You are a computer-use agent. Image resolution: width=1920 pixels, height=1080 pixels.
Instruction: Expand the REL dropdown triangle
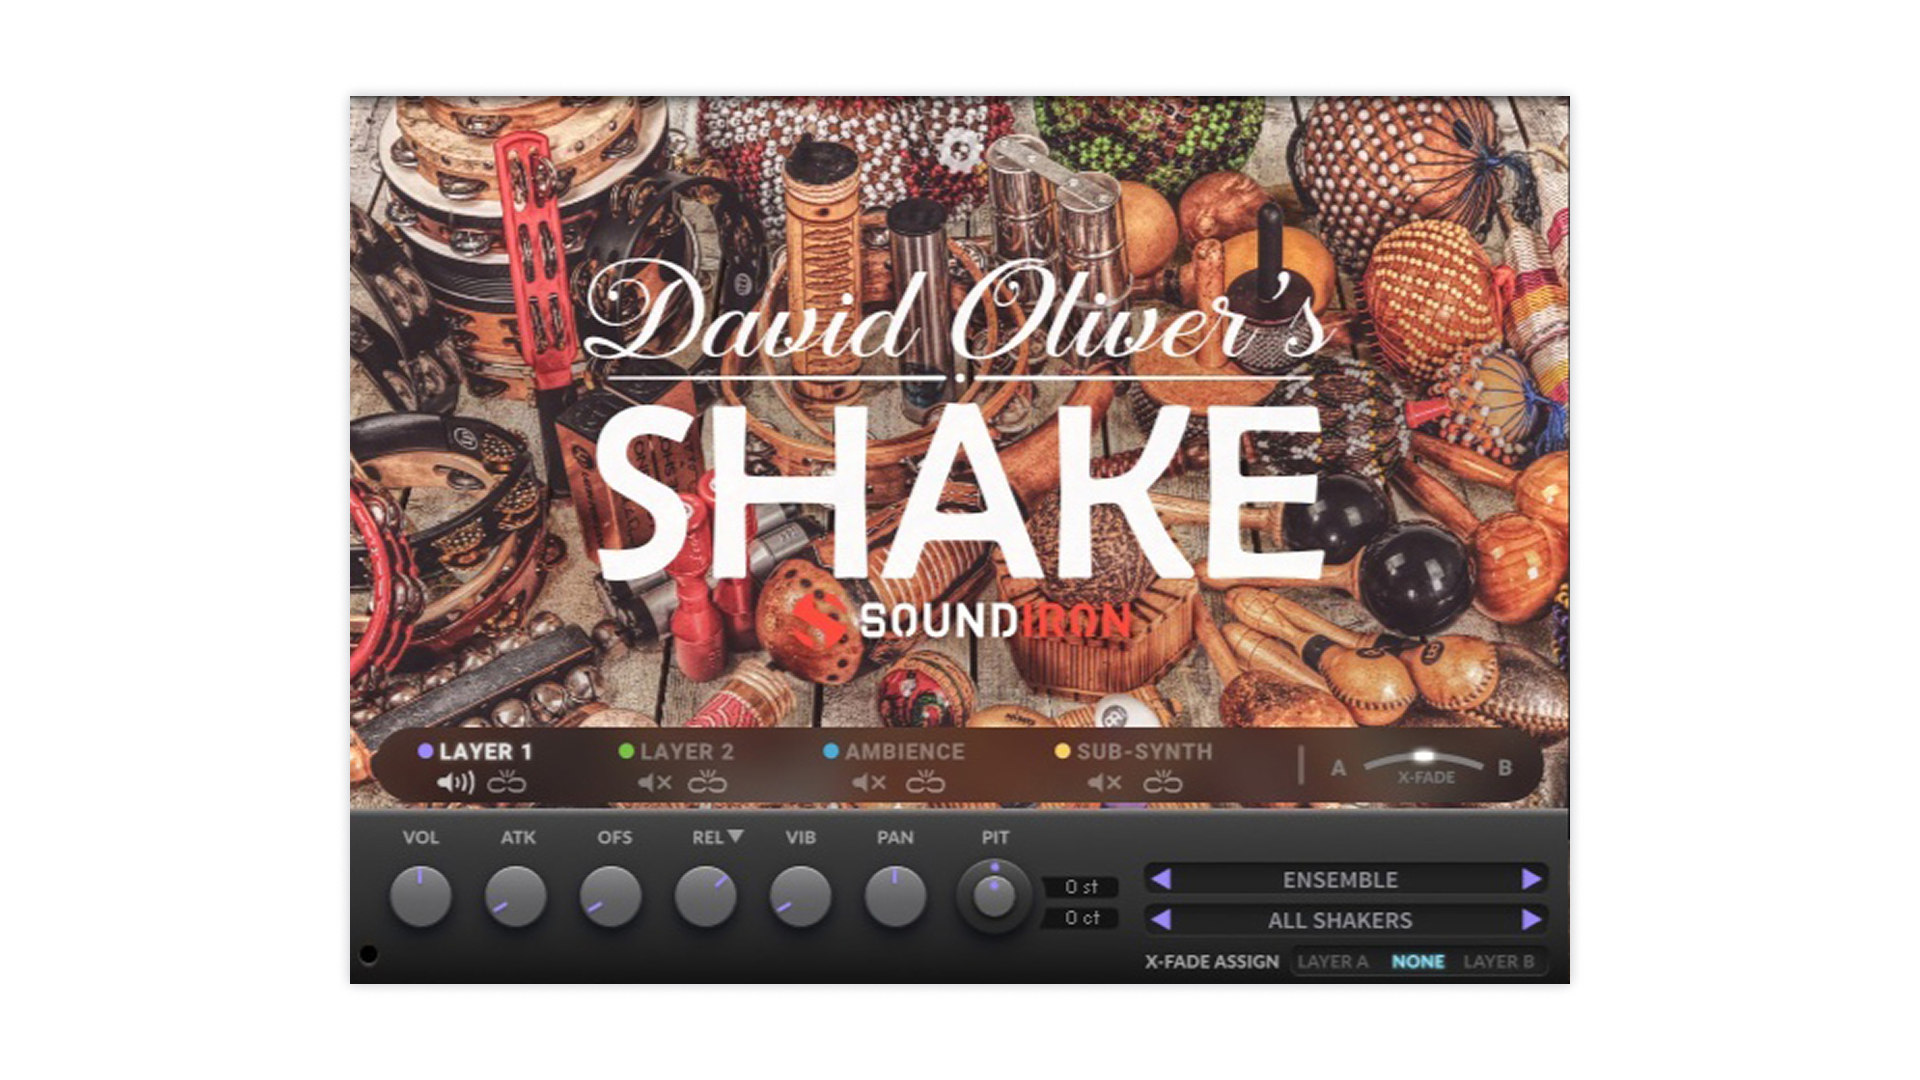pos(735,836)
